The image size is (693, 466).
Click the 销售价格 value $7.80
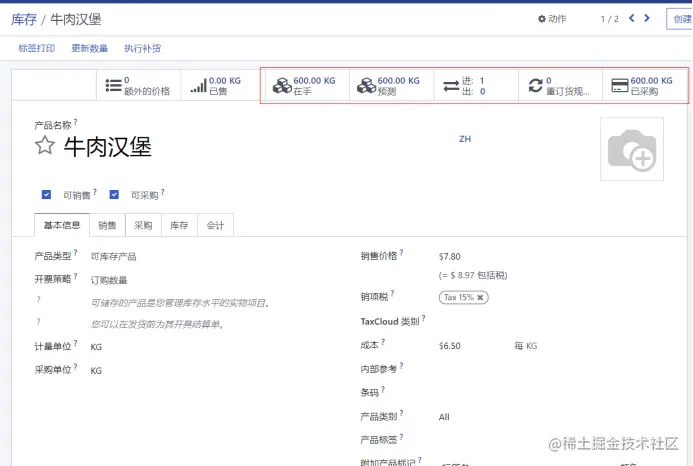[x=449, y=256]
